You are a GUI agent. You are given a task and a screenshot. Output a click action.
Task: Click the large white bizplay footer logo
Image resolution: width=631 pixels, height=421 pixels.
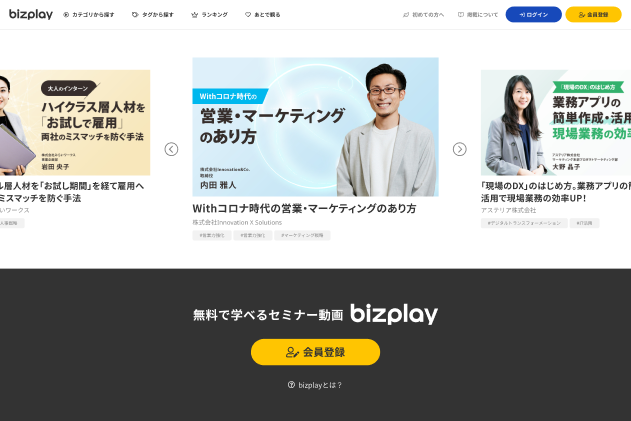[x=394, y=314]
